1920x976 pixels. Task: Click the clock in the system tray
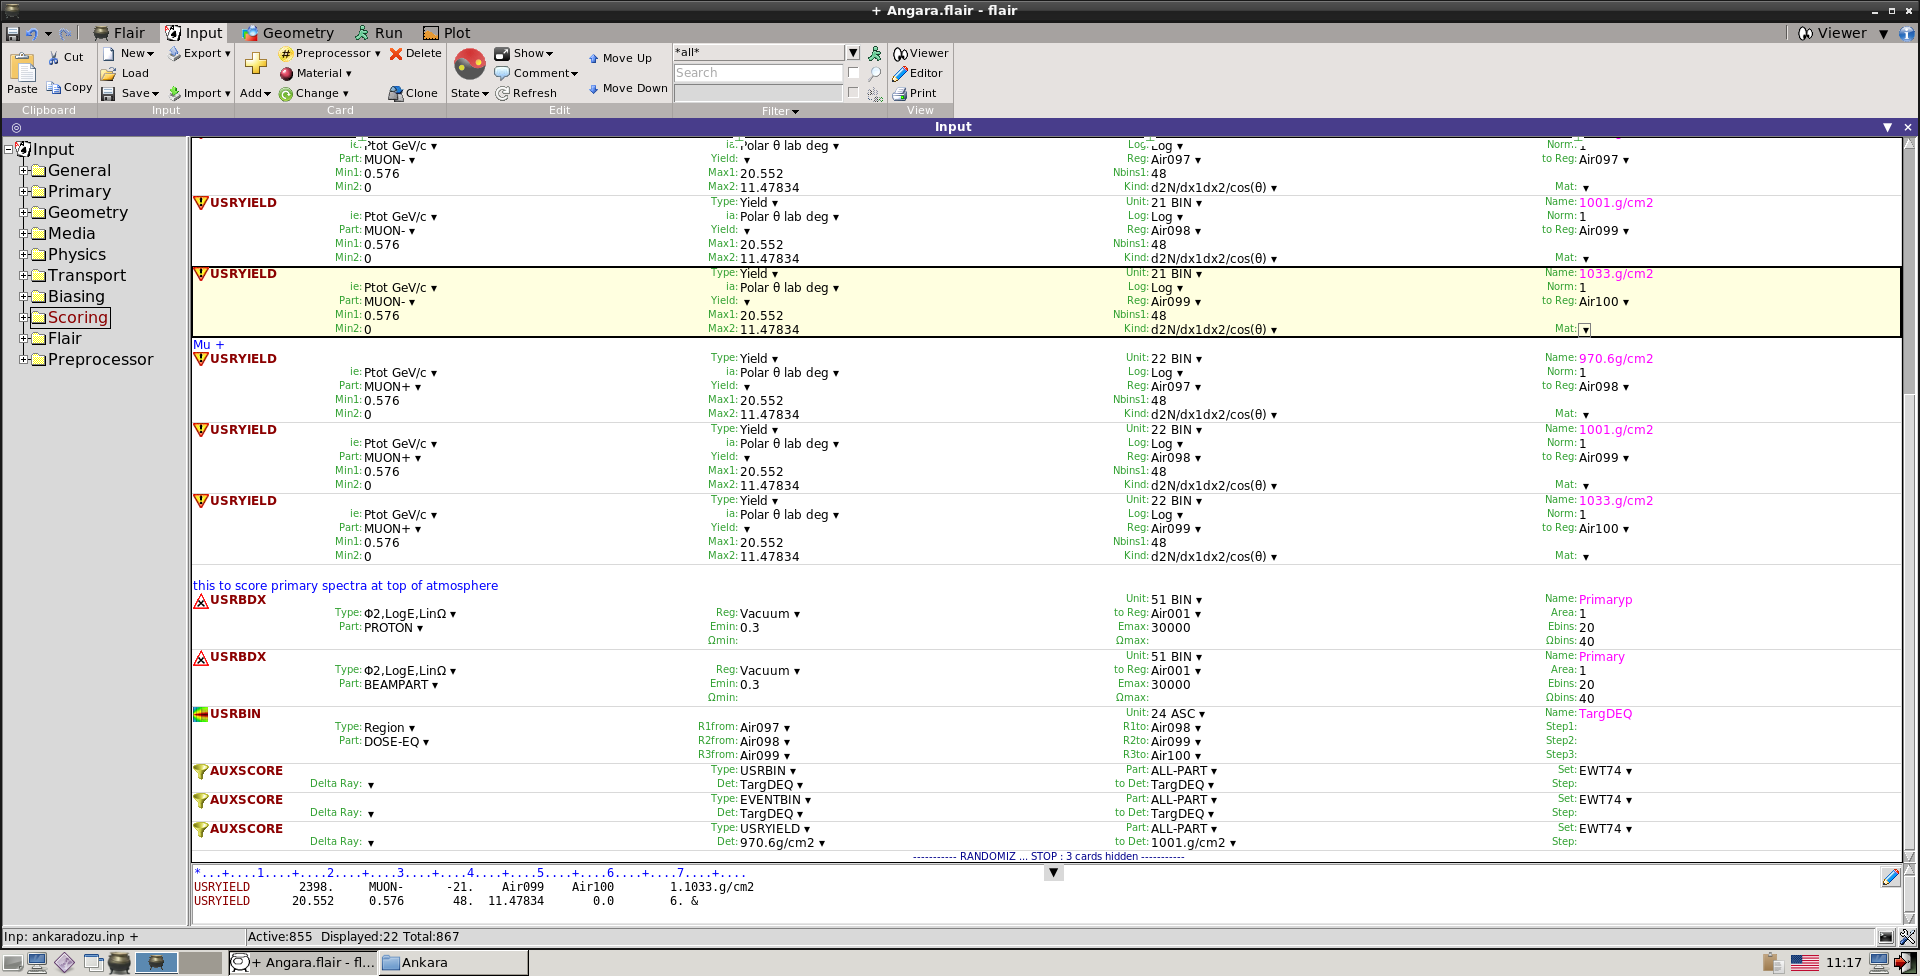[x=1843, y=963]
